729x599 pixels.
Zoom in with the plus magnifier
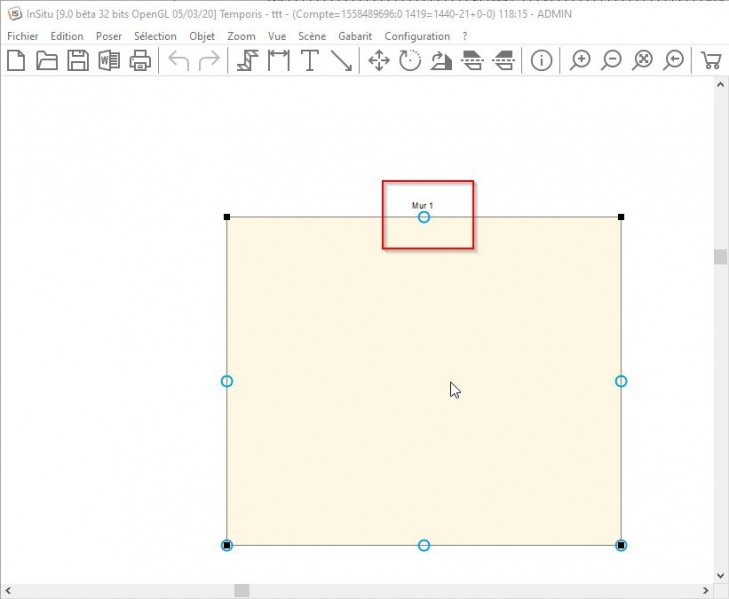(x=580, y=61)
